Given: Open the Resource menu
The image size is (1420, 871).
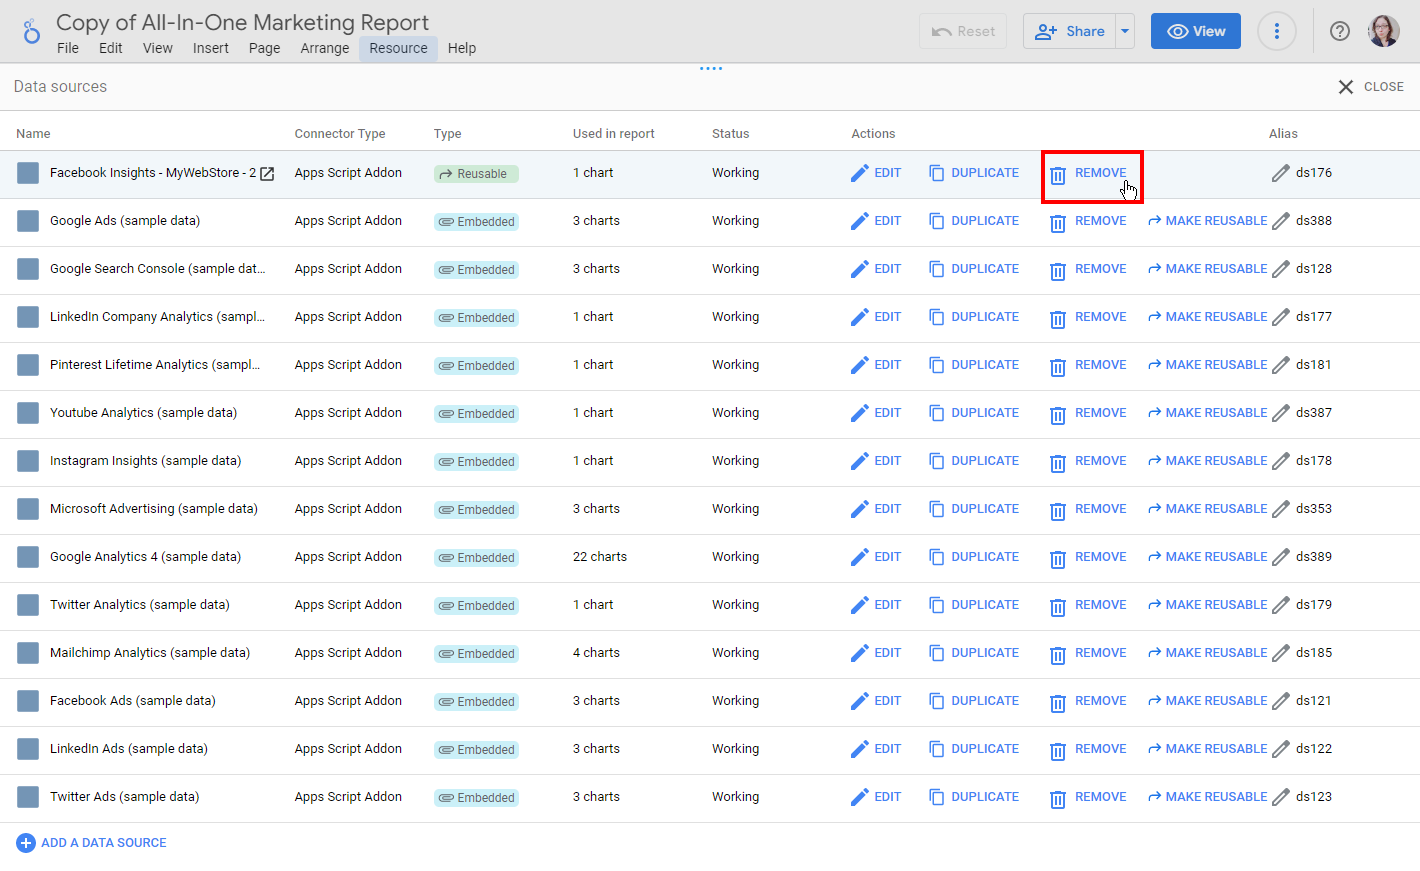Looking at the screenshot, I should click(x=398, y=47).
